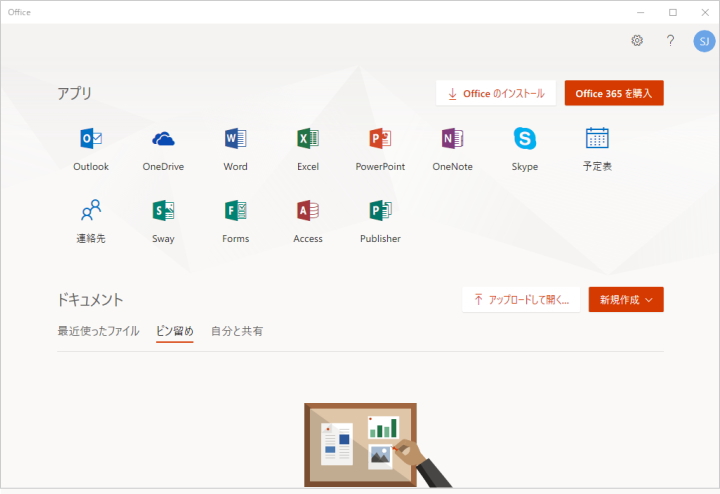Select the ピン留め tab

[x=174, y=331]
